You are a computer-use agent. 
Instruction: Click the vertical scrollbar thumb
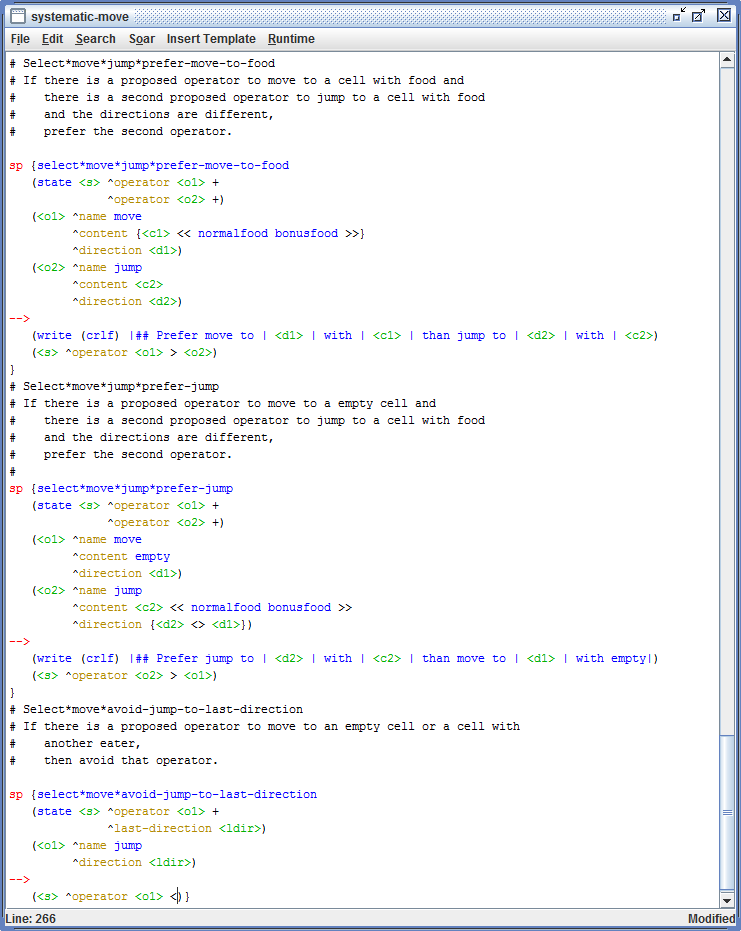pos(727,812)
